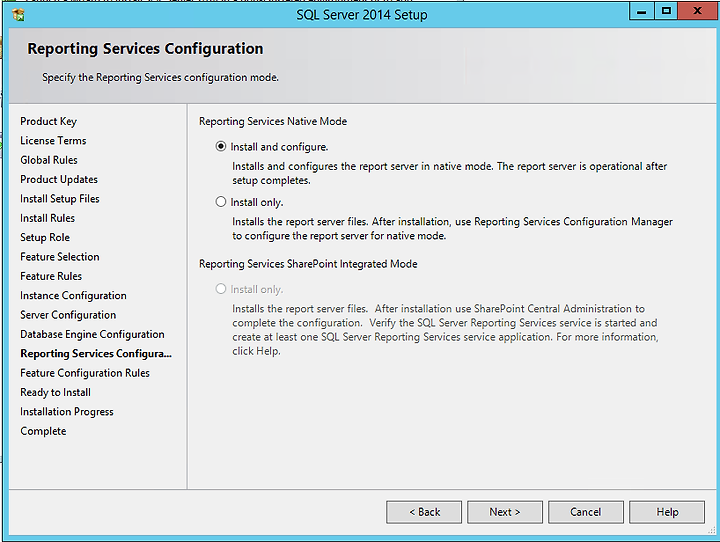Click Reporting Services Configuration step
The height and width of the screenshot is (542, 720).
tap(96, 353)
